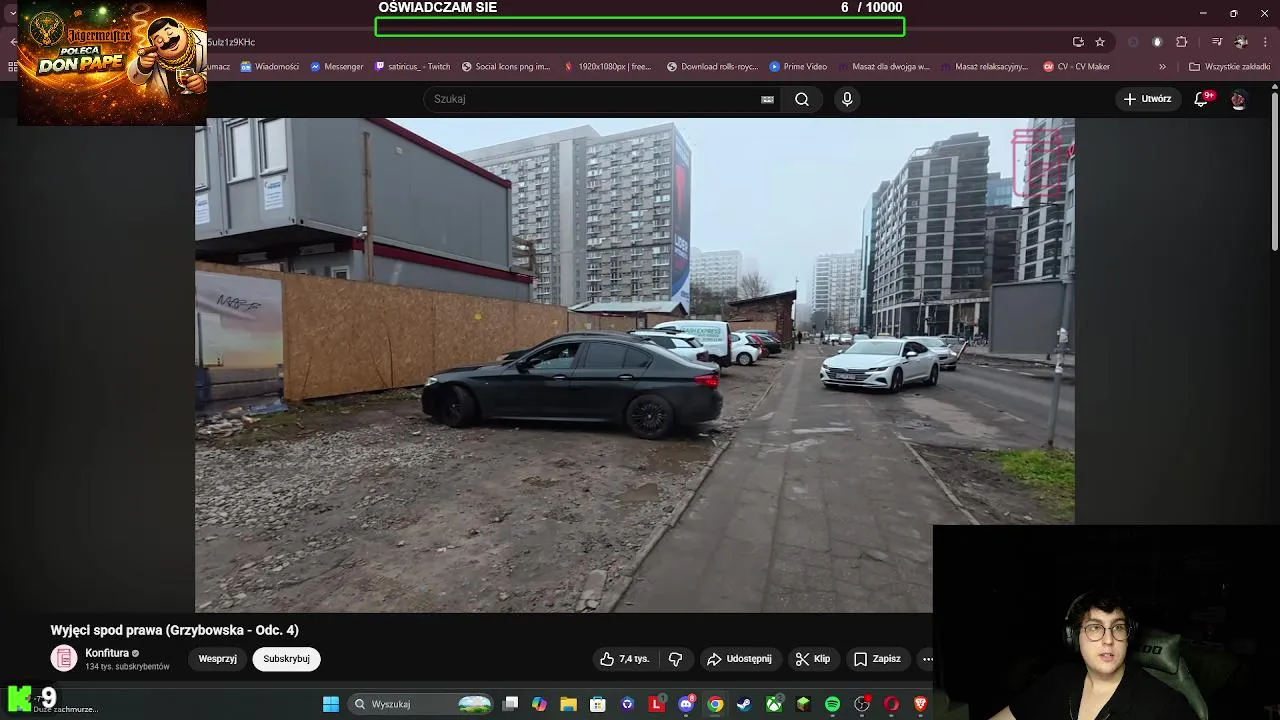Image resolution: width=1280 pixels, height=720 pixels.
Task: Click the Utwórz create button
Action: tap(1147, 99)
